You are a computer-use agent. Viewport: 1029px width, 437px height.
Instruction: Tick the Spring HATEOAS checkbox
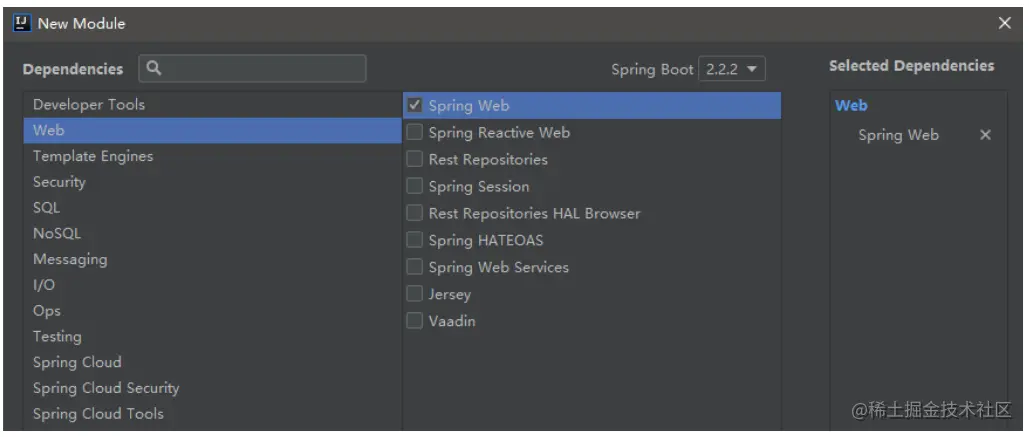tap(414, 239)
